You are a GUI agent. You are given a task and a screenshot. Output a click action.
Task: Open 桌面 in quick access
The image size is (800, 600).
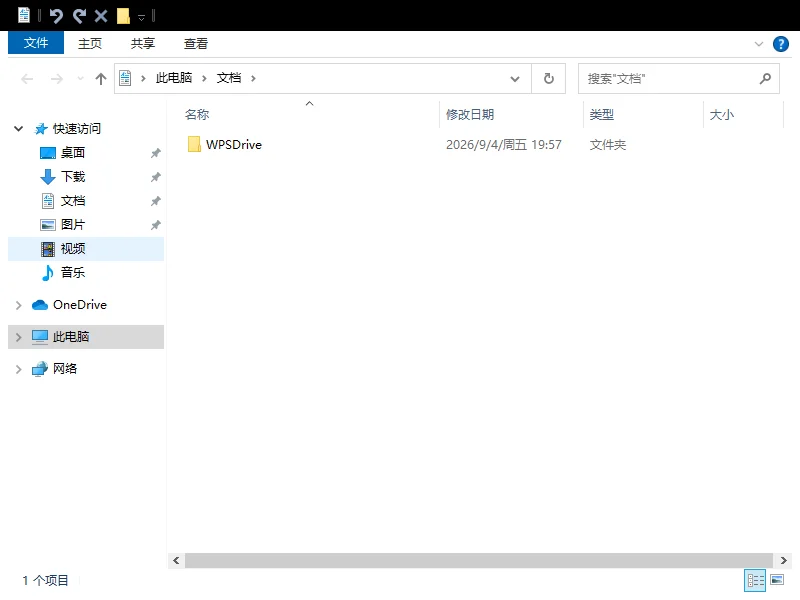coord(72,153)
